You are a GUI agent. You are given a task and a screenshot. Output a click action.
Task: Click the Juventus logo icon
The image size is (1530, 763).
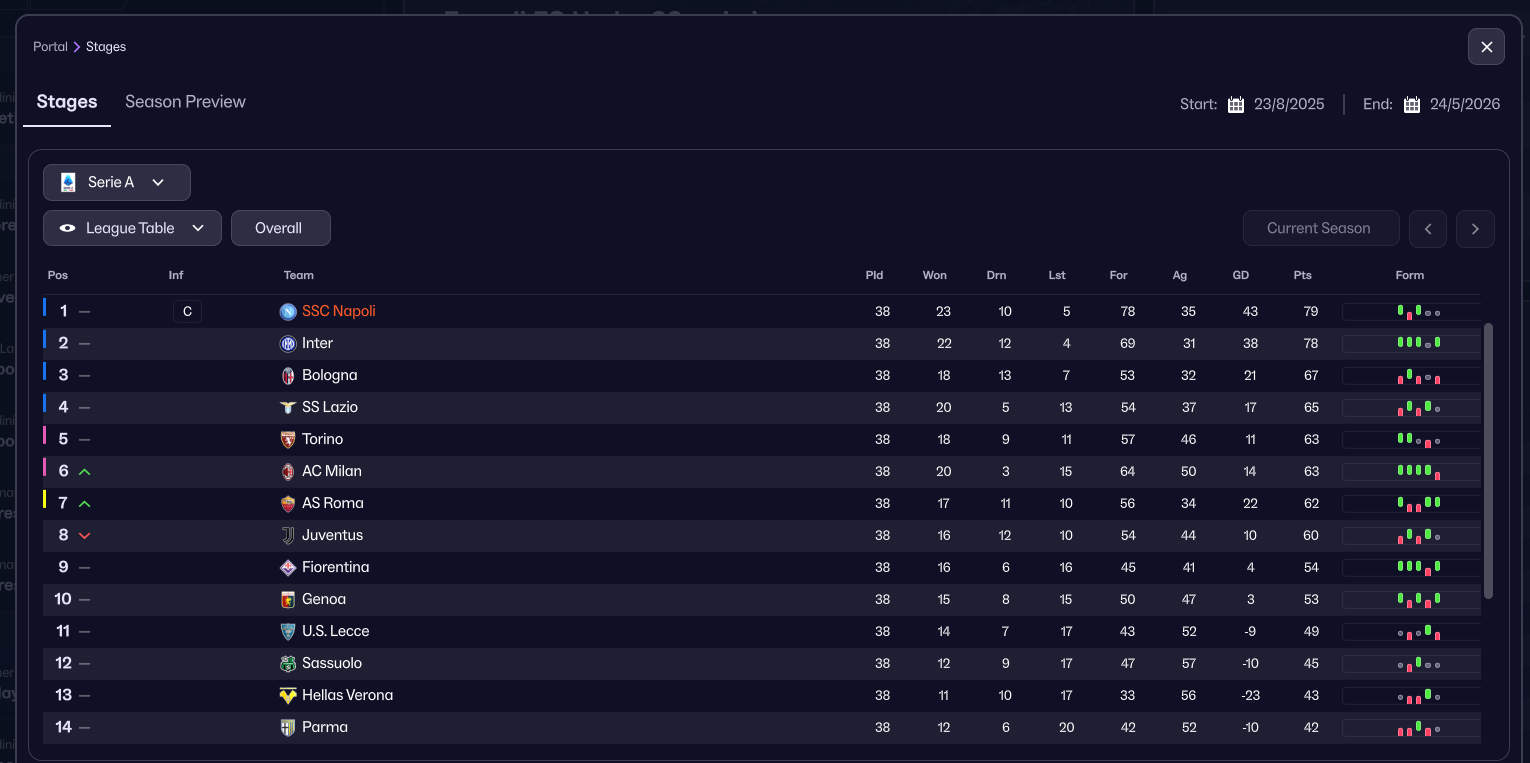click(x=288, y=535)
